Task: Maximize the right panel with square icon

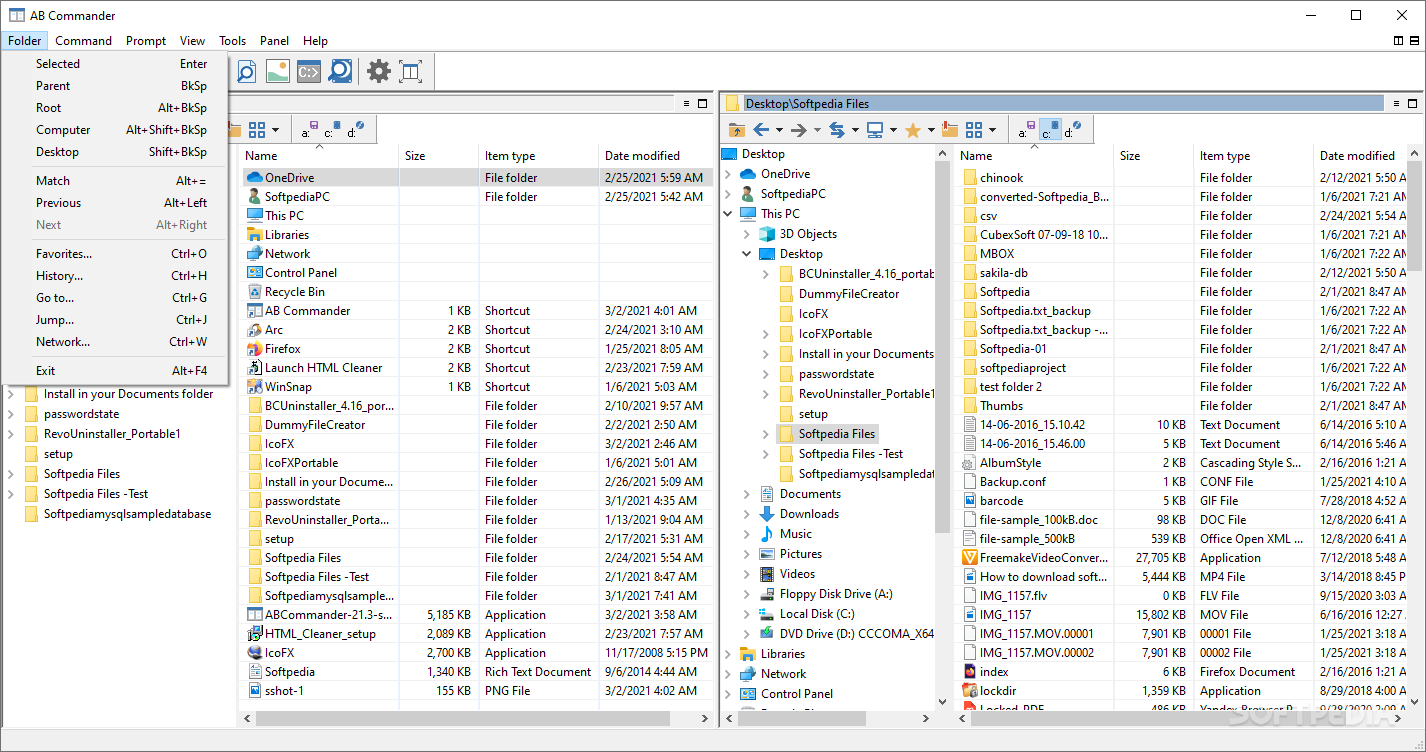Action: [1413, 103]
